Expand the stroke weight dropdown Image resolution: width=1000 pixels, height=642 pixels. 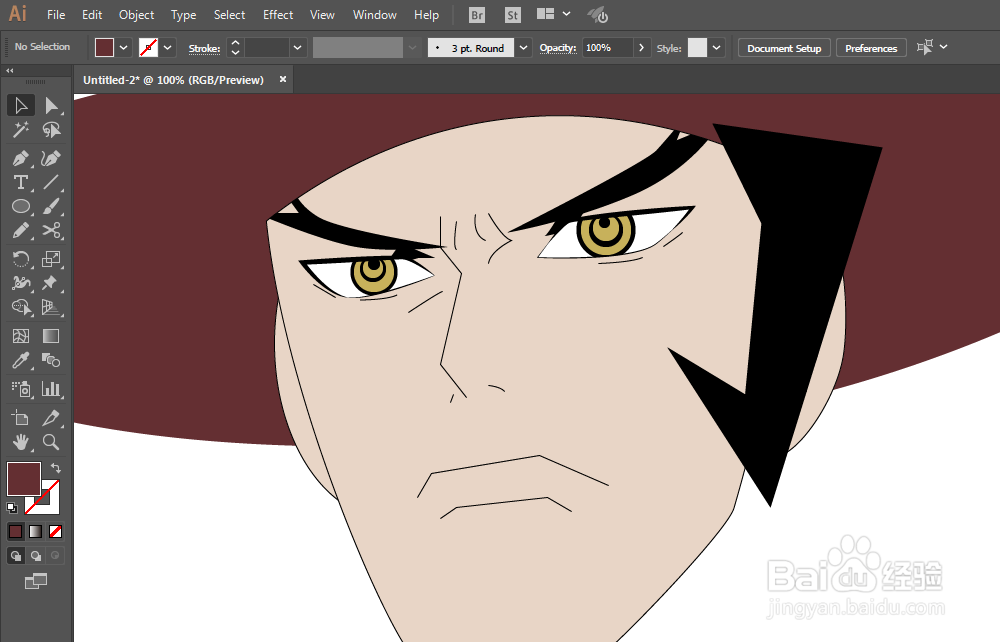(297, 48)
